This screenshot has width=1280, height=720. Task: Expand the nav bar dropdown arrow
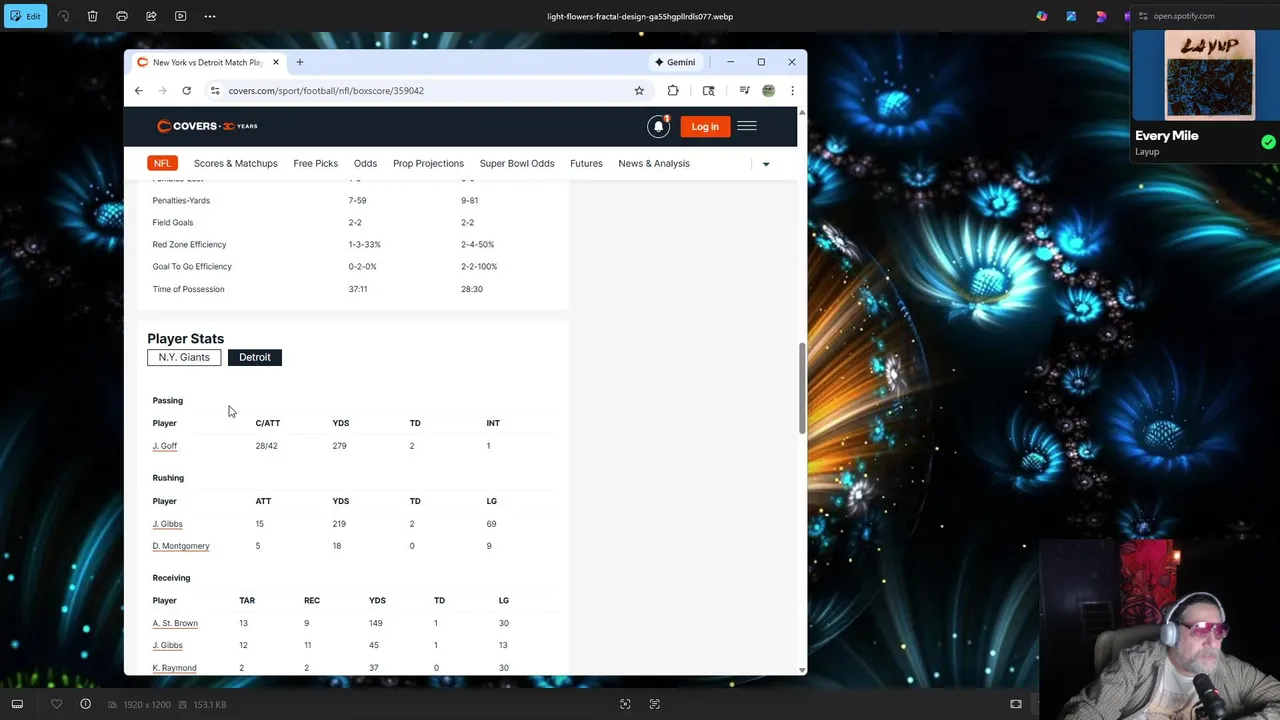click(766, 164)
